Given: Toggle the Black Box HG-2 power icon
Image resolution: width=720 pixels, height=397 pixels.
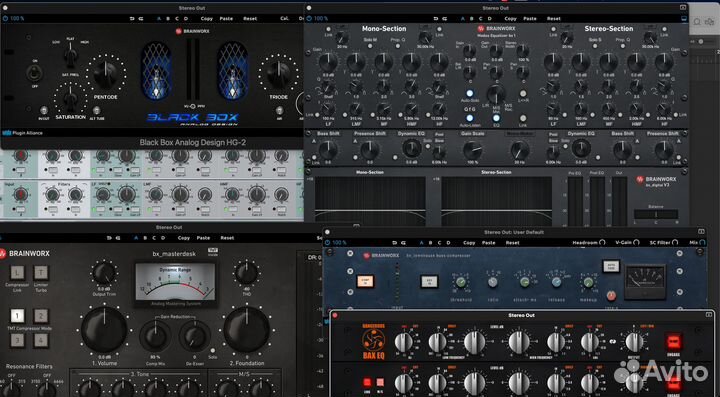Looking at the screenshot, I should tap(5, 19).
